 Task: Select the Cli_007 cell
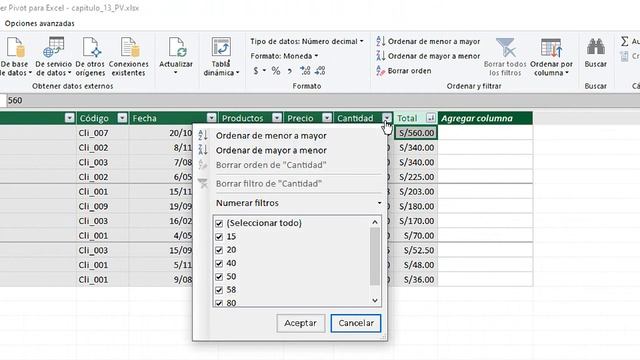tap(102, 133)
